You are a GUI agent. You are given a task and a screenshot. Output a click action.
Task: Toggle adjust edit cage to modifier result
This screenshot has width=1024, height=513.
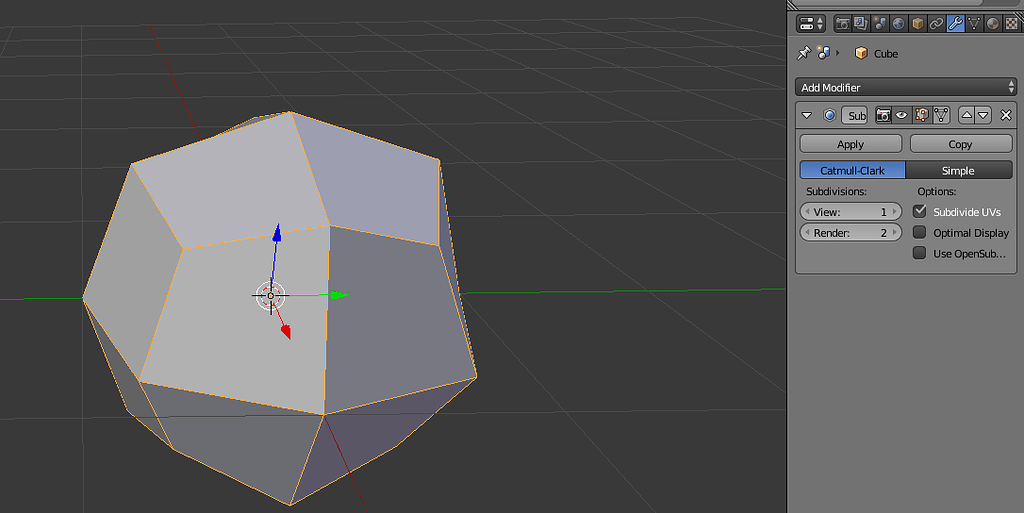pyautogui.click(x=940, y=116)
